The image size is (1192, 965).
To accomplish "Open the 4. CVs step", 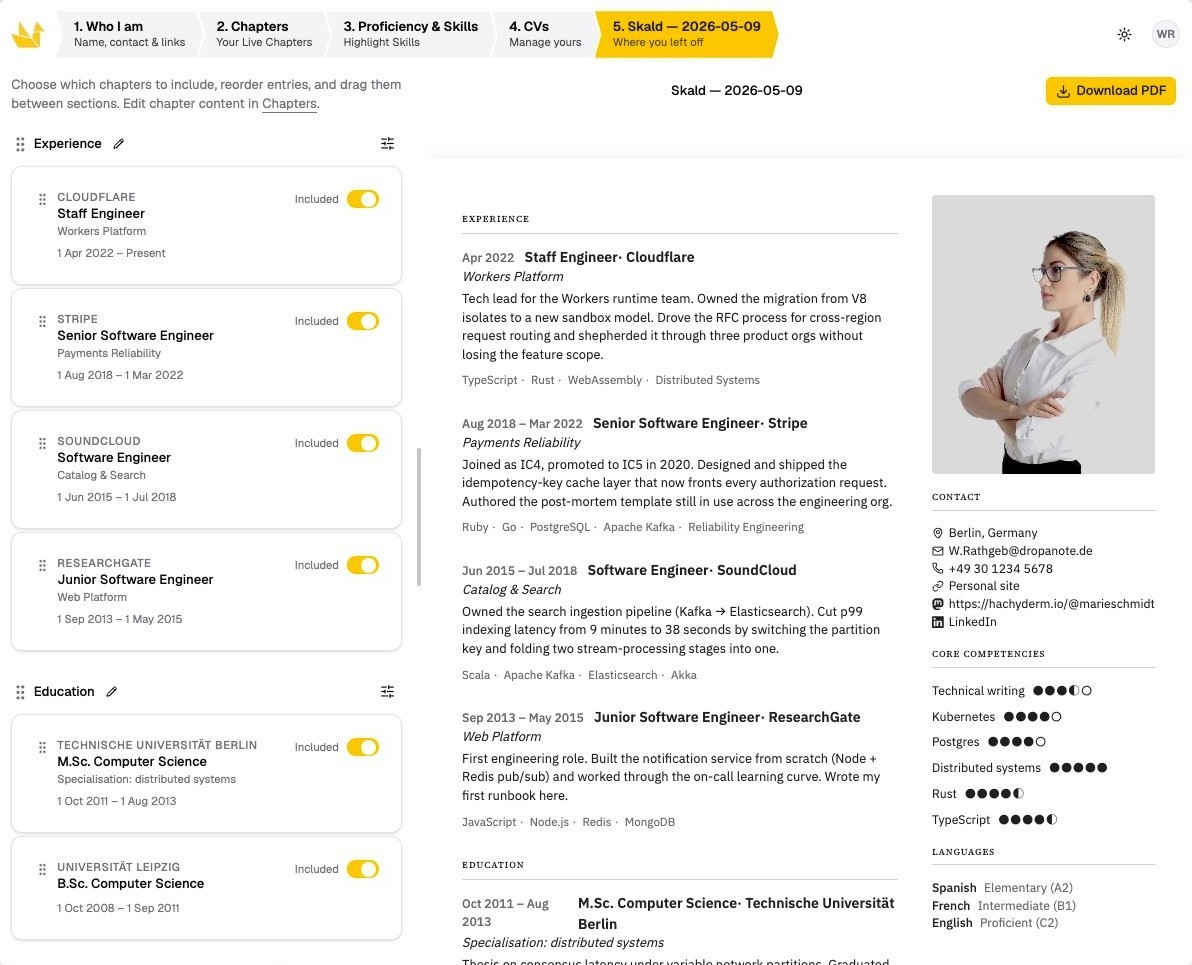I will pyautogui.click(x=545, y=34).
